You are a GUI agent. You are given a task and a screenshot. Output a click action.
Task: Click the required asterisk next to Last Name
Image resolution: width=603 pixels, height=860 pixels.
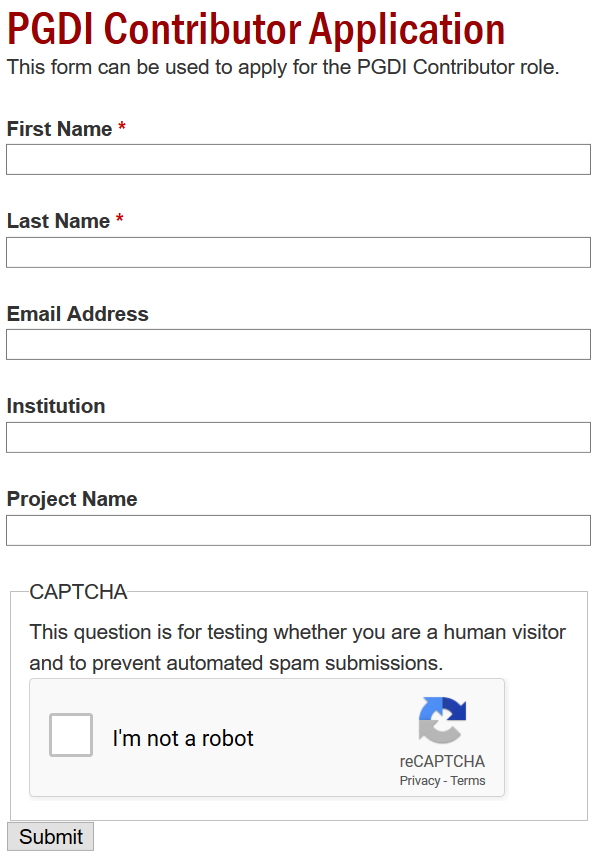[120, 221]
